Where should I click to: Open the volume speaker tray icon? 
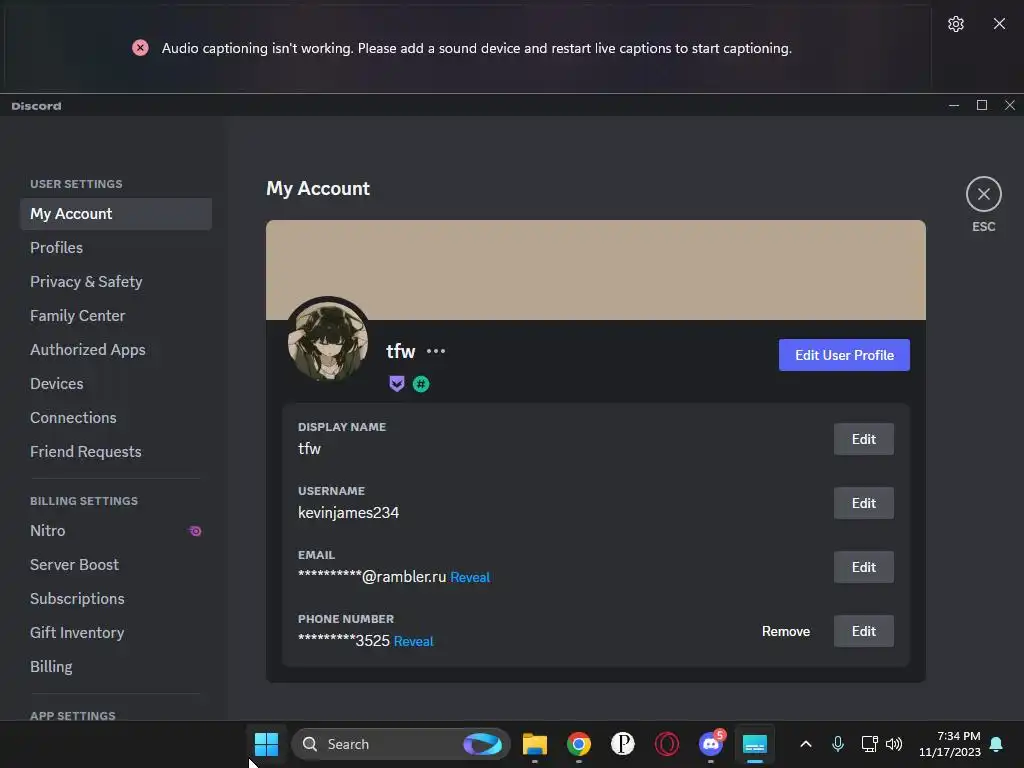coord(894,744)
